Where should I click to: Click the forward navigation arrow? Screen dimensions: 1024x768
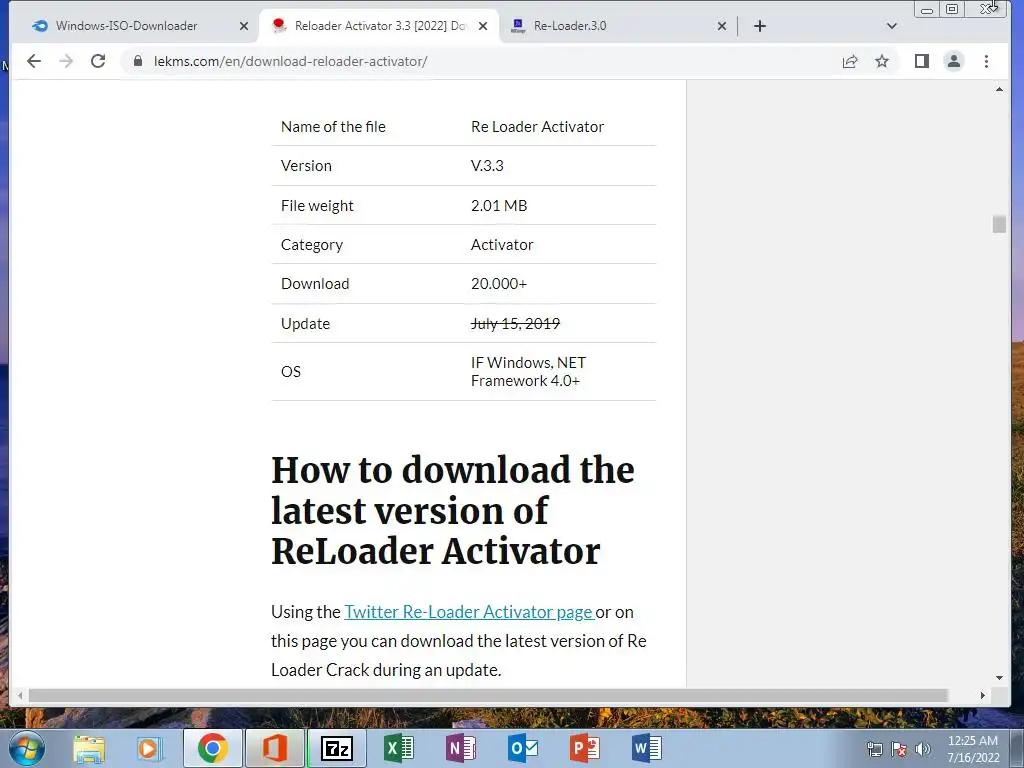pyautogui.click(x=66, y=61)
